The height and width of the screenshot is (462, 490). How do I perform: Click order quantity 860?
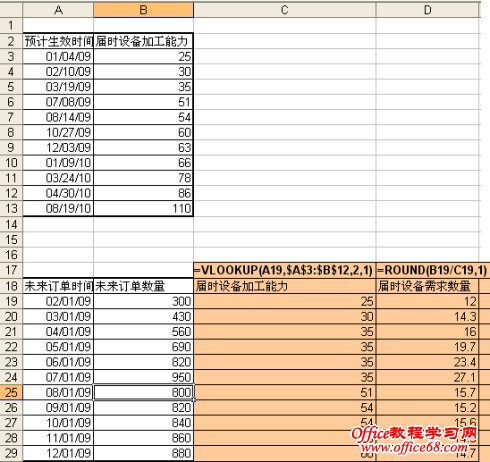coord(143,438)
